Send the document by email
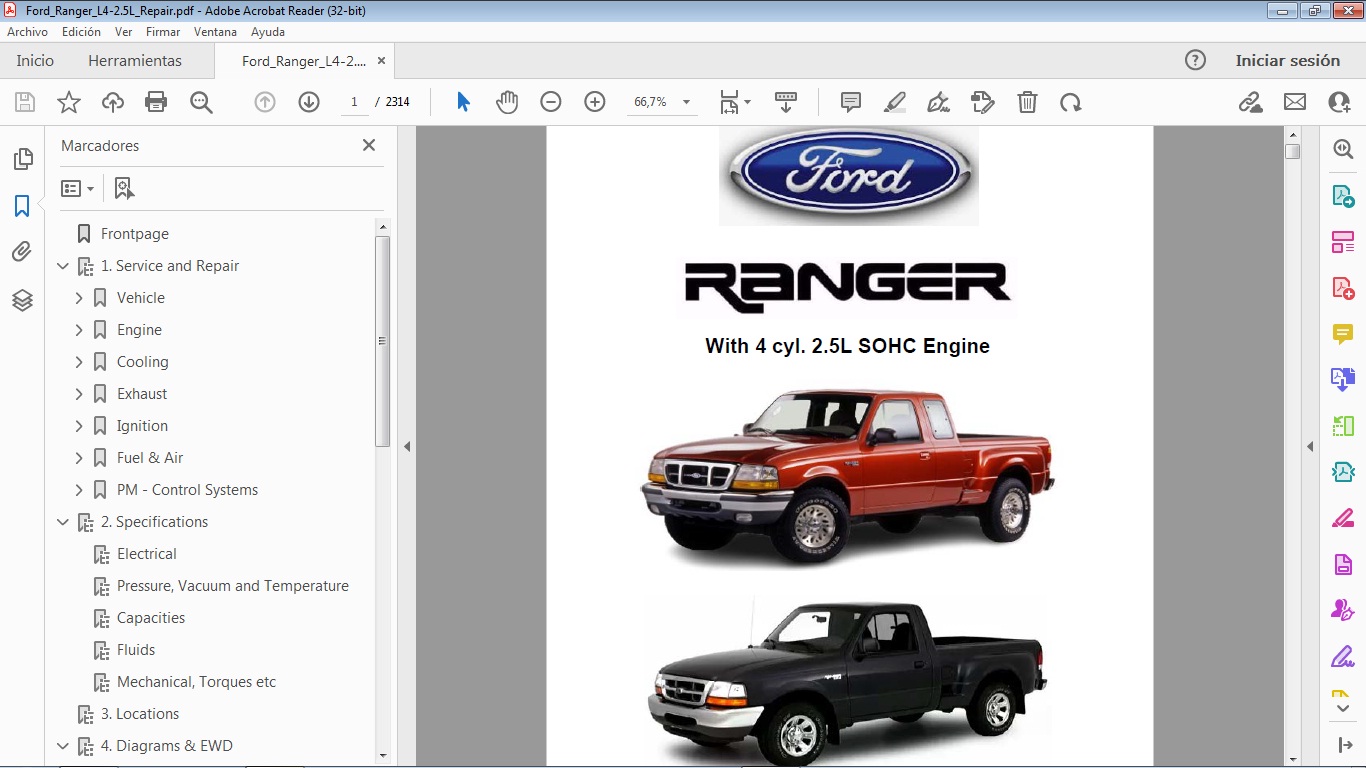Image resolution: width=1366 pixels, height=768 pixels. 1295,101
